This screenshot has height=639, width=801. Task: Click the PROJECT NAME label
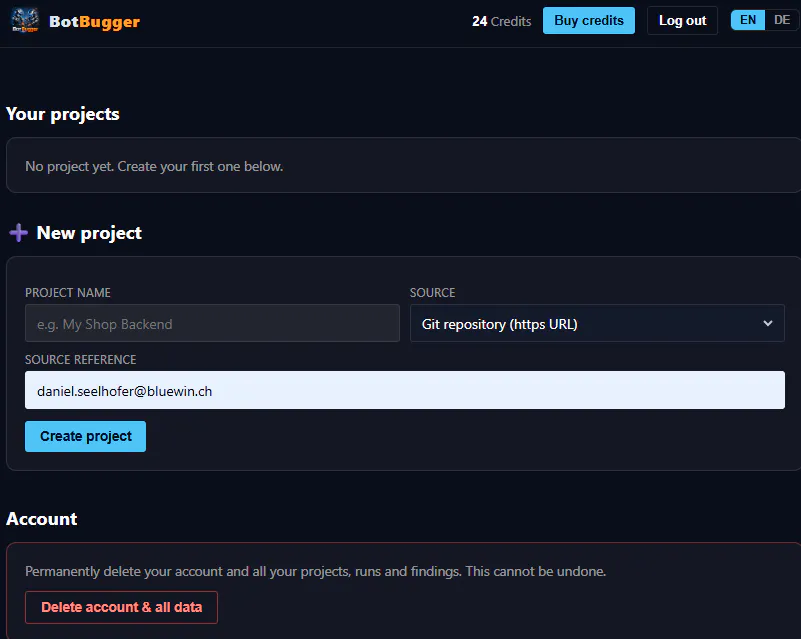pyautogui.click(x=68, y=293)
